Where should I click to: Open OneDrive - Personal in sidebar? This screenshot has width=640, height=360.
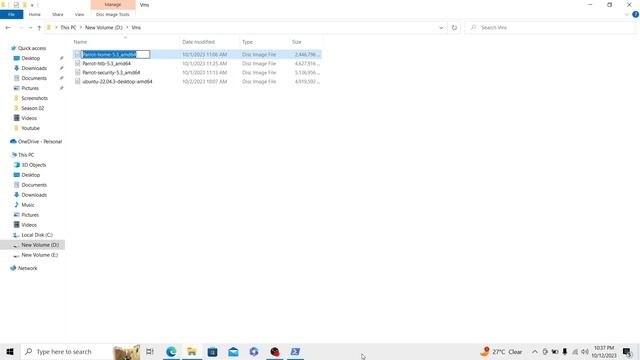(x=40, y=141)
